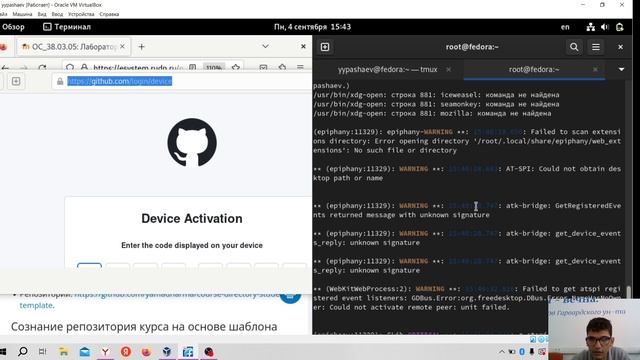This screenshot has height=360, width=640.
Task: Click the Firefox back arrow
Action: [5, 67]
